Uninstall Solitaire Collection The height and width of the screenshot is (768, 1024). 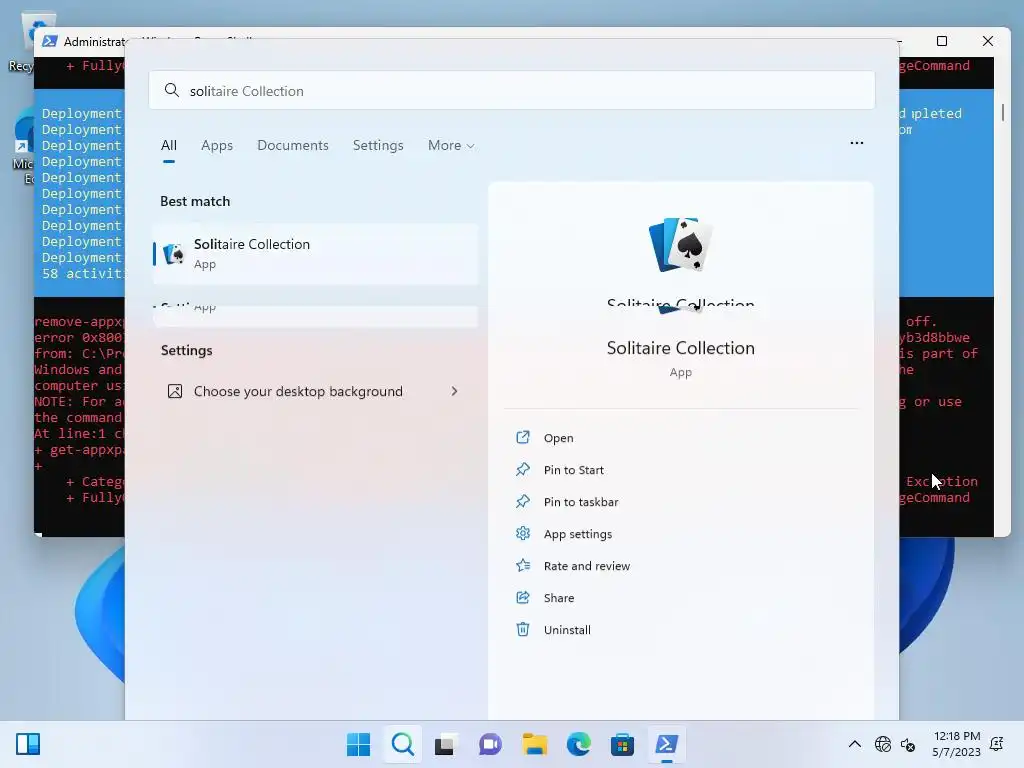pyautogui.click(x=567, y=630)
